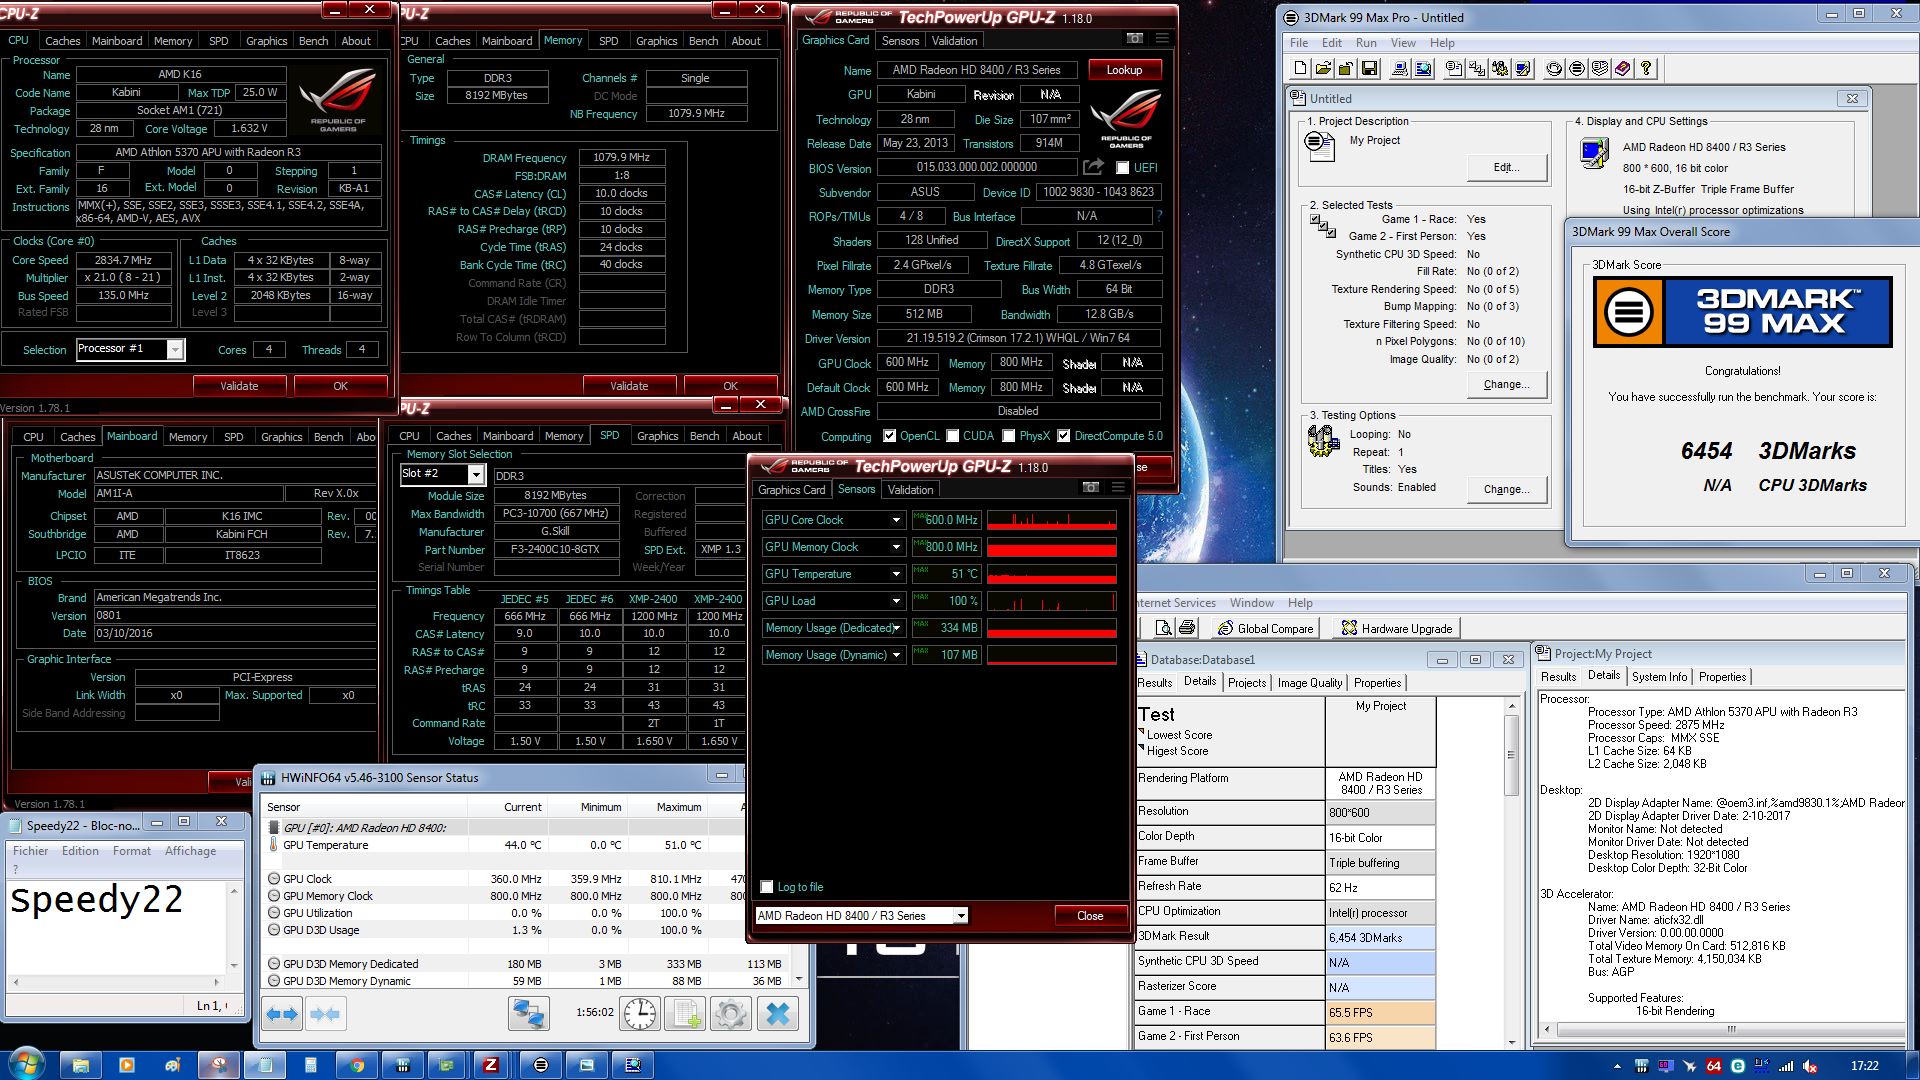This screenshot has width=1920, height=1080.
Task: Click Close button in GPU-Z Sensors window
Action: 1090,915
